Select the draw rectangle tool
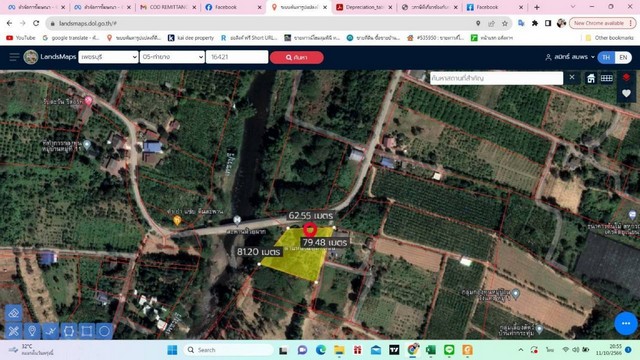 coord(87,331)
